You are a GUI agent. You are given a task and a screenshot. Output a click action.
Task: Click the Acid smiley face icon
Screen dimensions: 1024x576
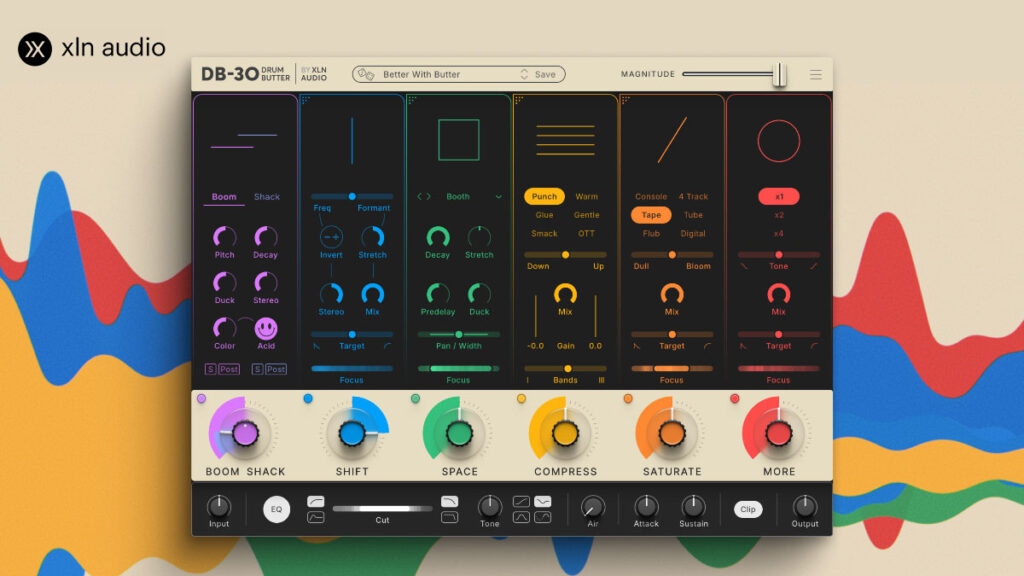coord(266,328)
